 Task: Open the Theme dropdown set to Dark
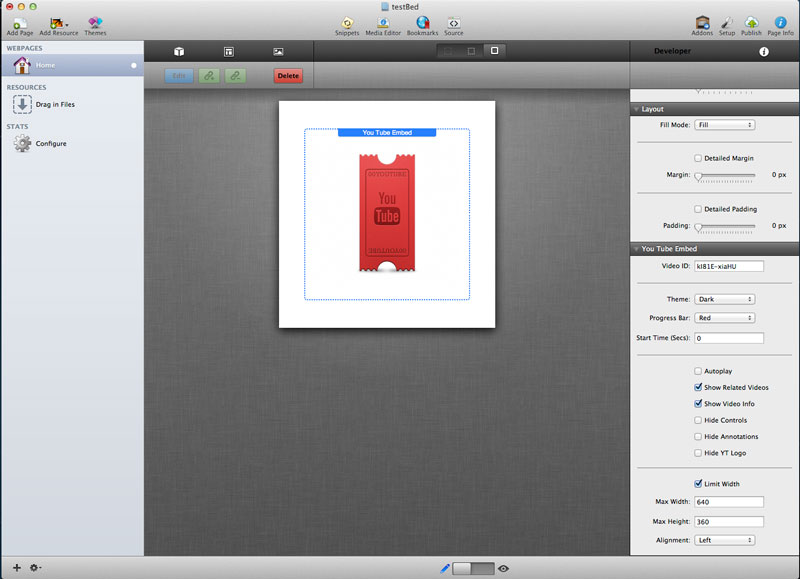pyautogui.click(x=724, y=299)
